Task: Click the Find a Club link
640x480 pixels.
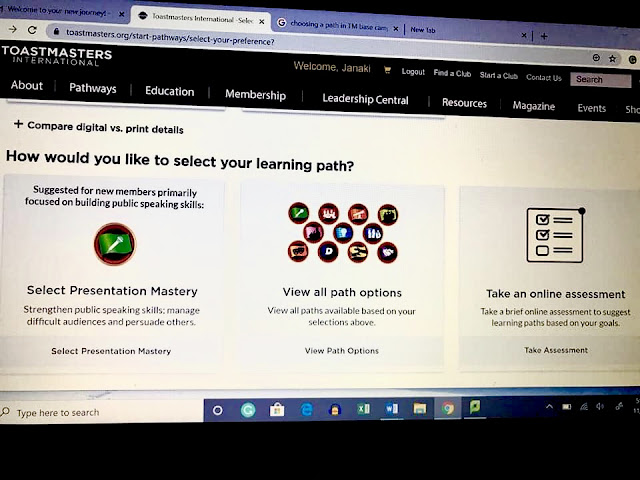Action: (452, 73)
